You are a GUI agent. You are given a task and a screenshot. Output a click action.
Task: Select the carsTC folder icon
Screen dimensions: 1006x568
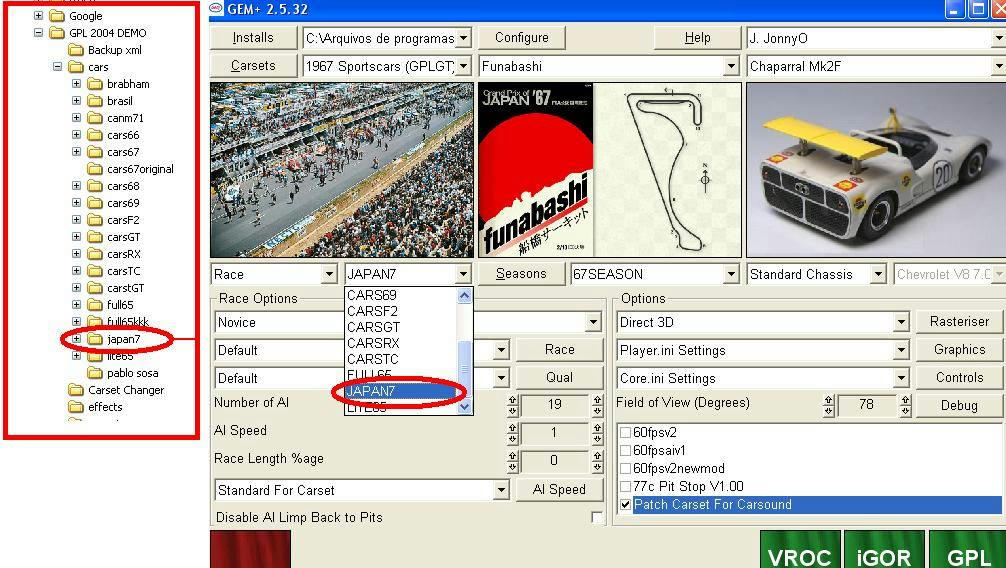click(x=96, y=271)
